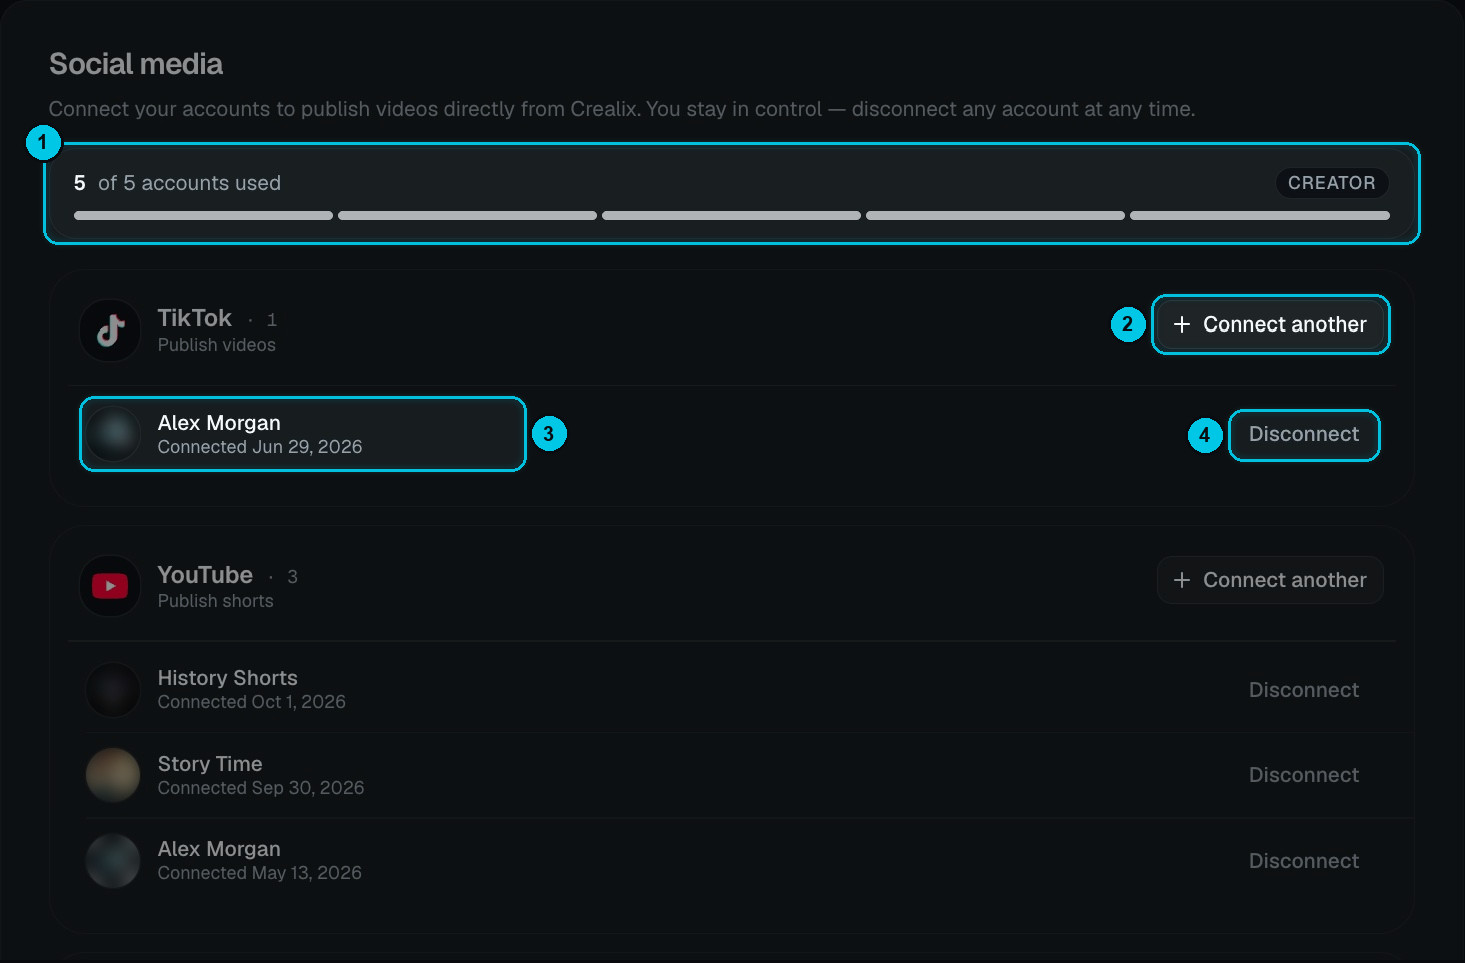This screenshot has width=1465, height=963.
Task: Disconnect the YouTube Alex Morgan account
Action: tap(1304, 861)
